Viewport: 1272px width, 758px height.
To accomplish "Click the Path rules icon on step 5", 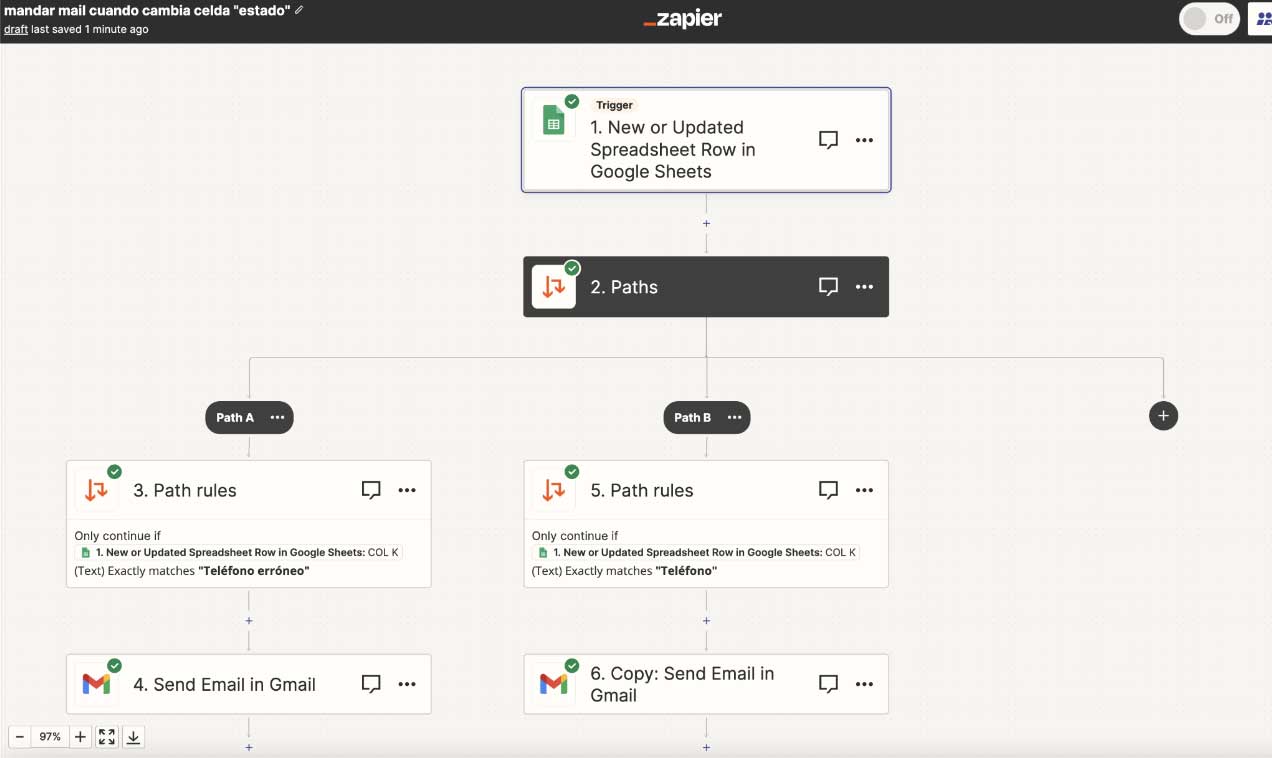I will [554, 490].
